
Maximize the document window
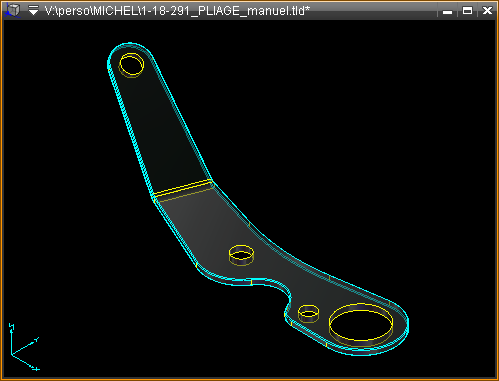(x=467, y=11)
